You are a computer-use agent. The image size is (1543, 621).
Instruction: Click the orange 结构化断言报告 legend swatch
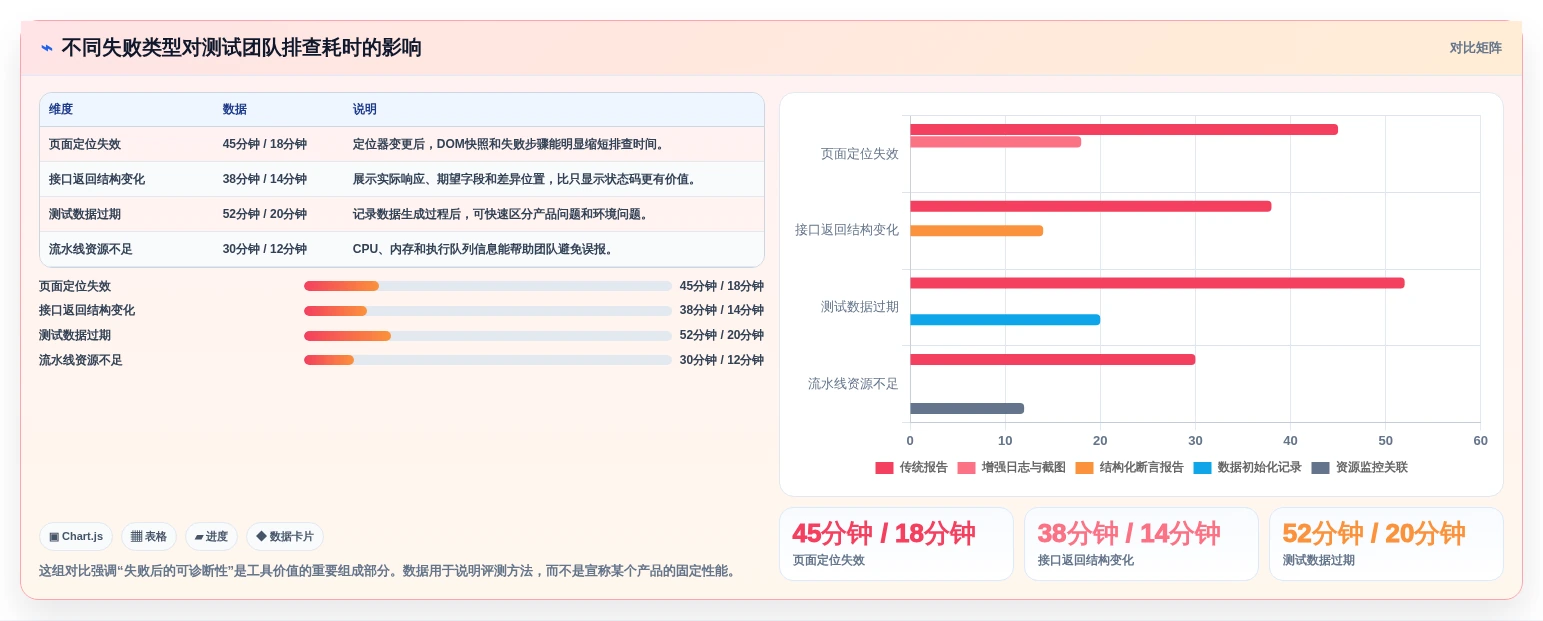point(1084,468)
